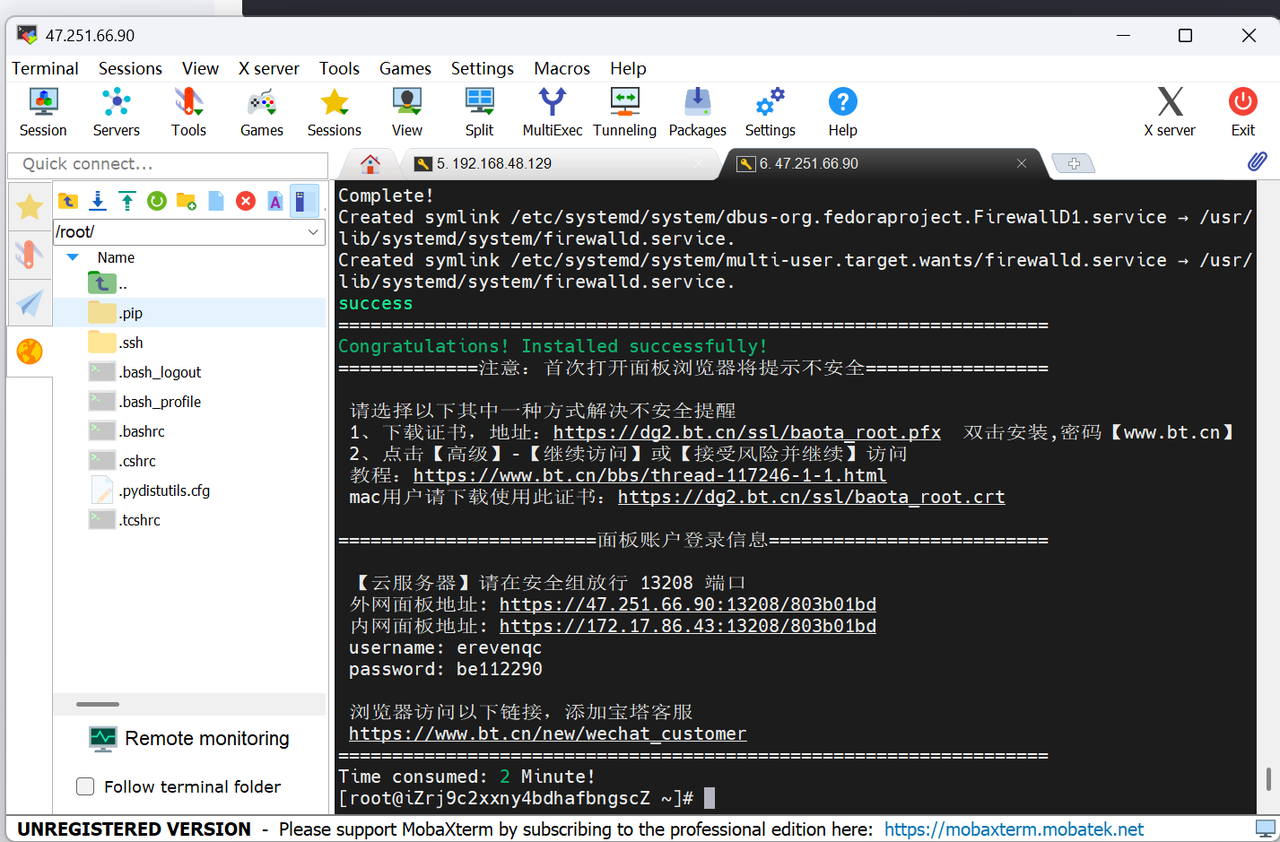Open the Tunneling toolbar icon

click(x=625, y=112)
